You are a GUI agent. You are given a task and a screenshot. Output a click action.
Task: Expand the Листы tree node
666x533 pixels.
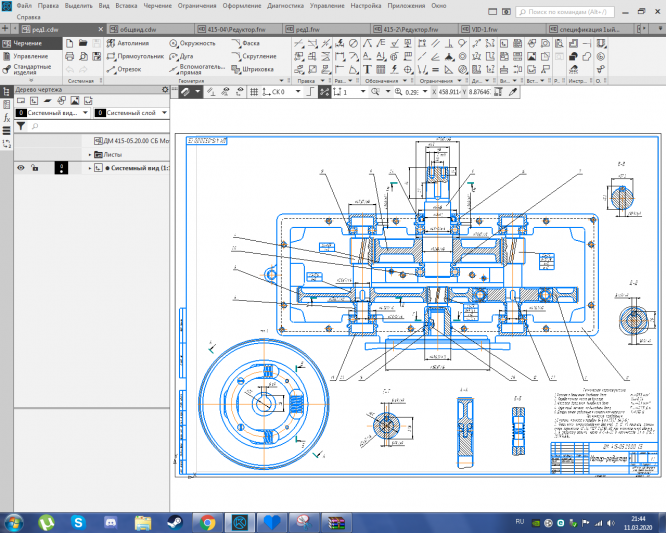click(x=89, y=155)
